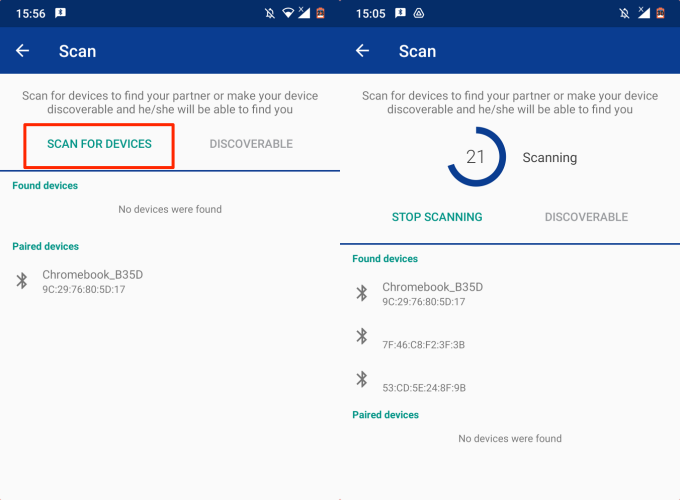The width and height of the screenshot is (680, 500).
Task: Tap the back arrow in left Scan screen
Action: tap(23, 51)
